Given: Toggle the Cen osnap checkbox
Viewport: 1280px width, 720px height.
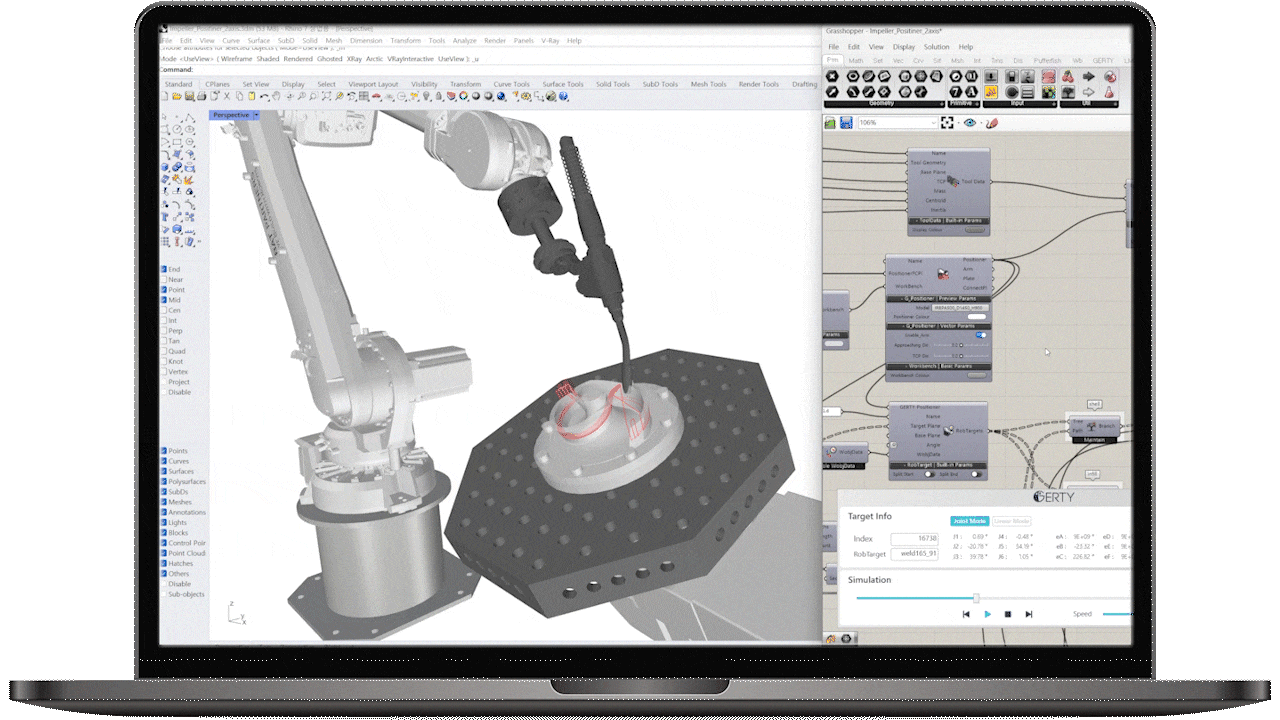Looking at the screenshot, I should coord(165,310).
